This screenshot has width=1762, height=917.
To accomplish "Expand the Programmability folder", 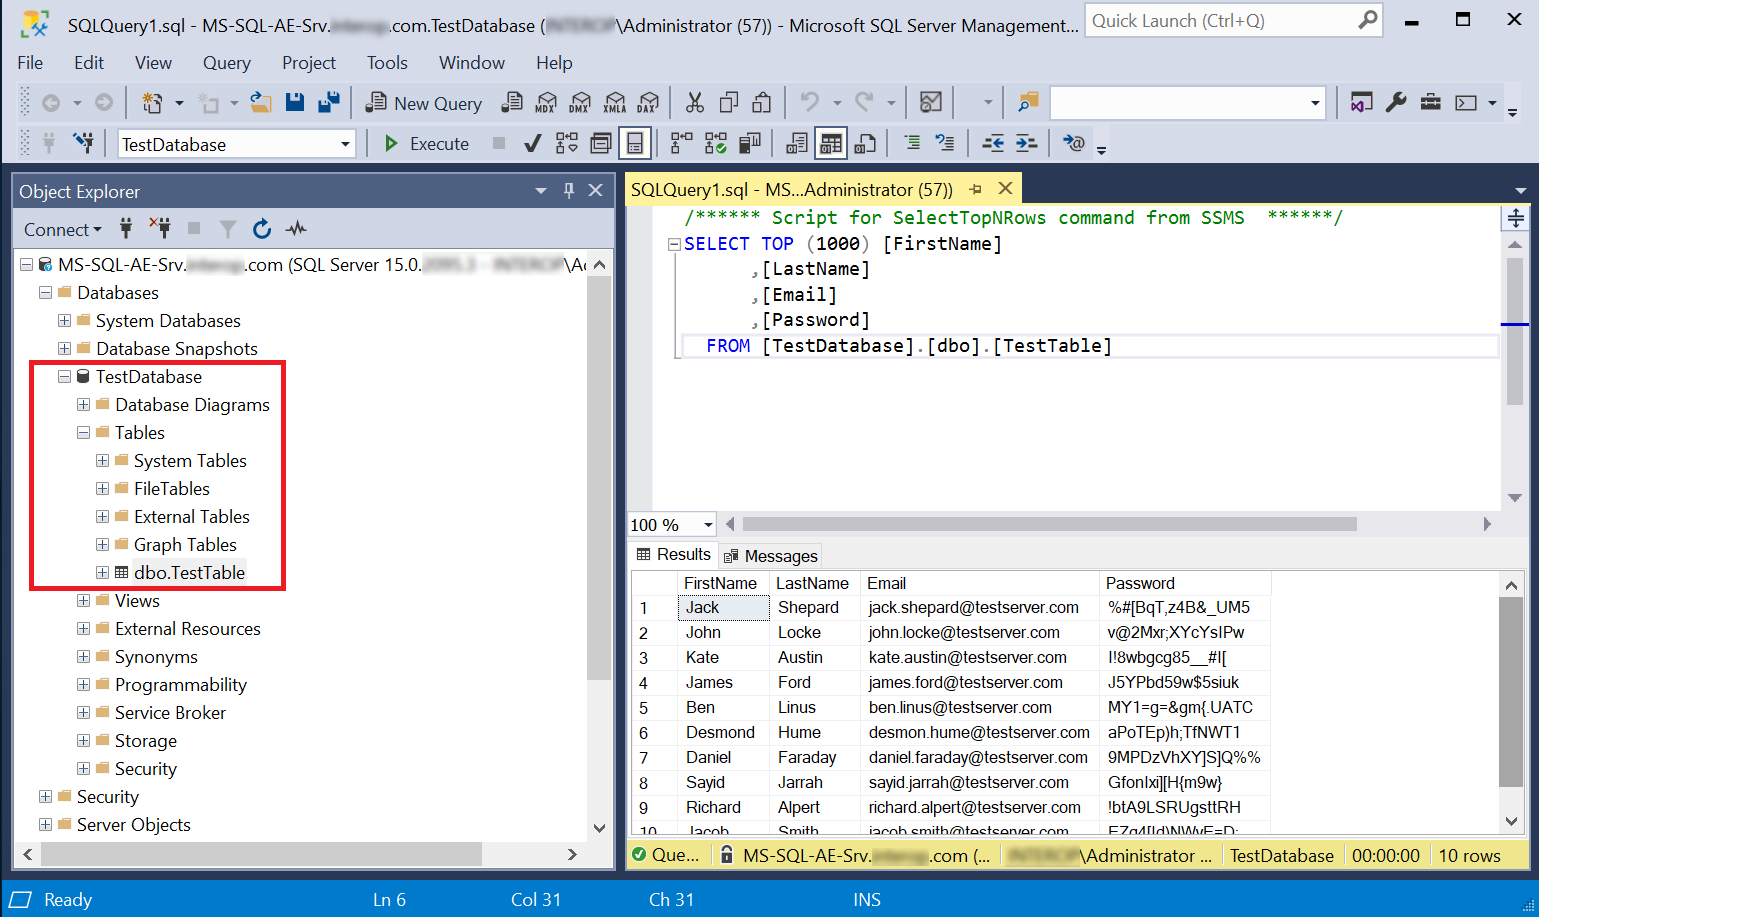I will click(83, 685).
